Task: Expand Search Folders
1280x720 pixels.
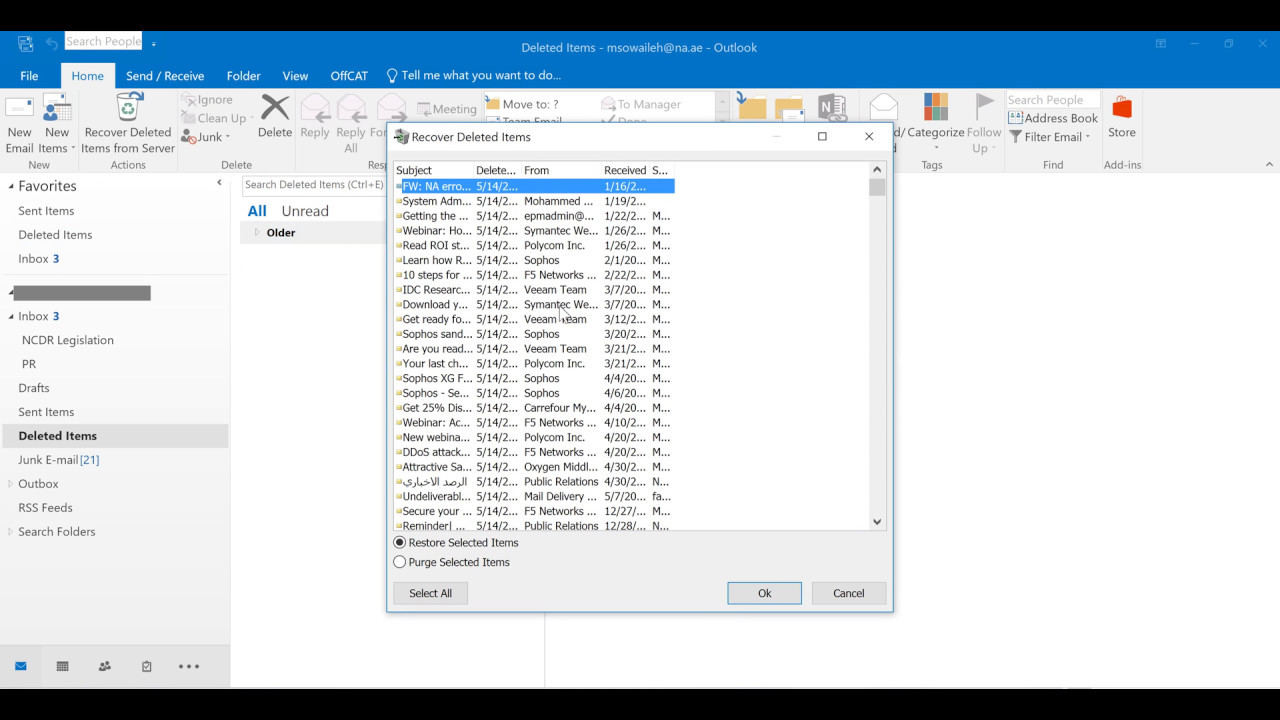Action: [11, 532]
